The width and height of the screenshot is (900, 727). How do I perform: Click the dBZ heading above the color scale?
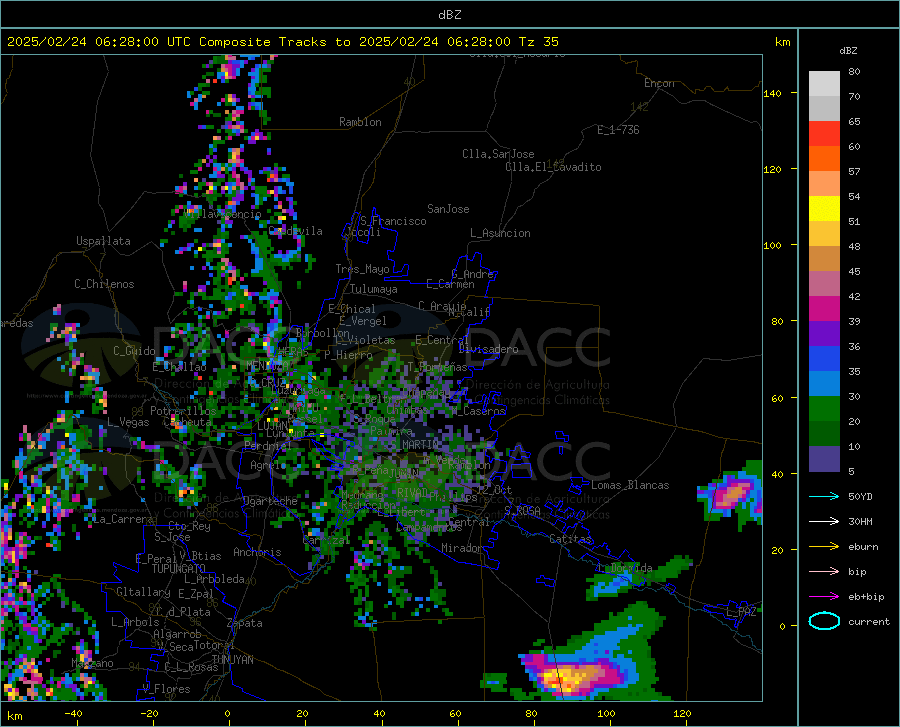coord(848,51)
